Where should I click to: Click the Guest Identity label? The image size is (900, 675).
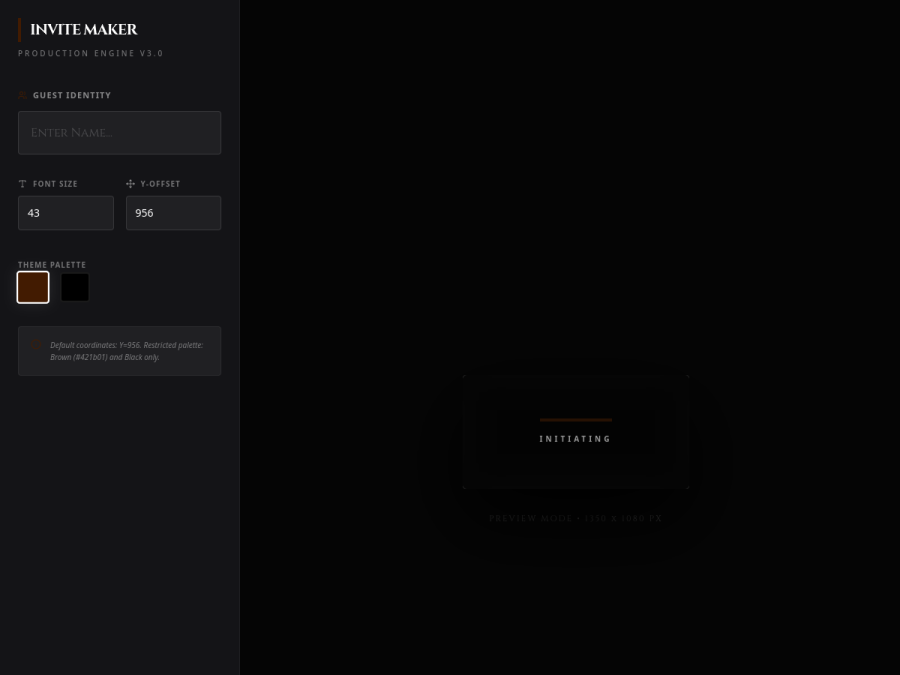coord(72,95)
